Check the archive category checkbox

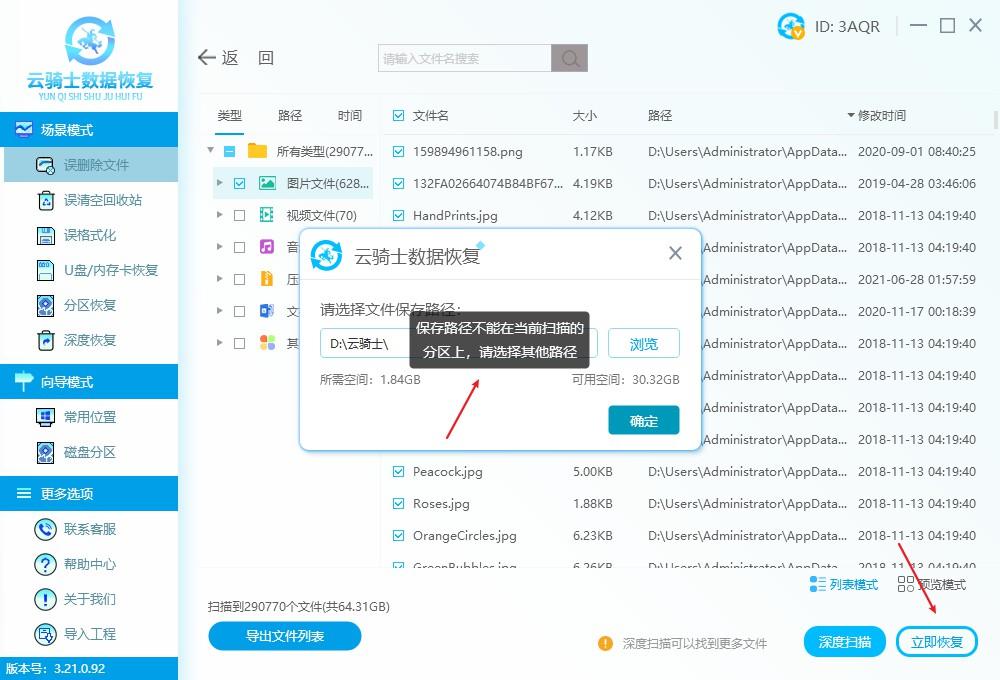(x=240, y=279)
